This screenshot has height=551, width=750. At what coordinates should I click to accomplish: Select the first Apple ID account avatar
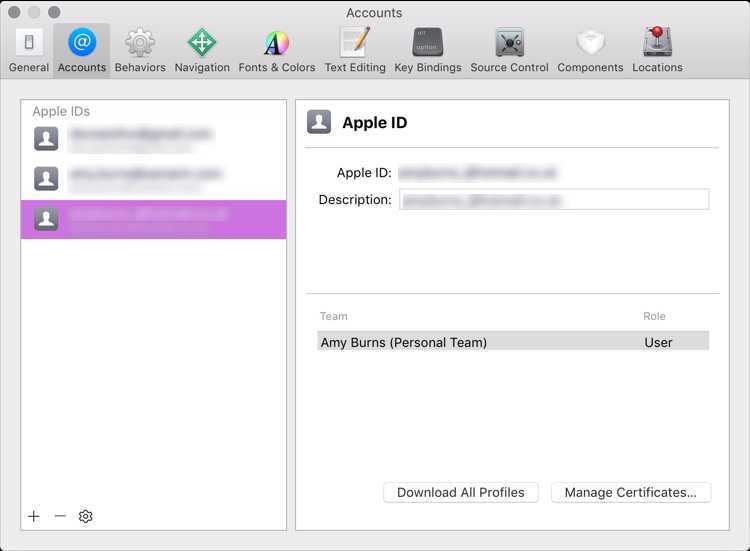tap(46, 139)
